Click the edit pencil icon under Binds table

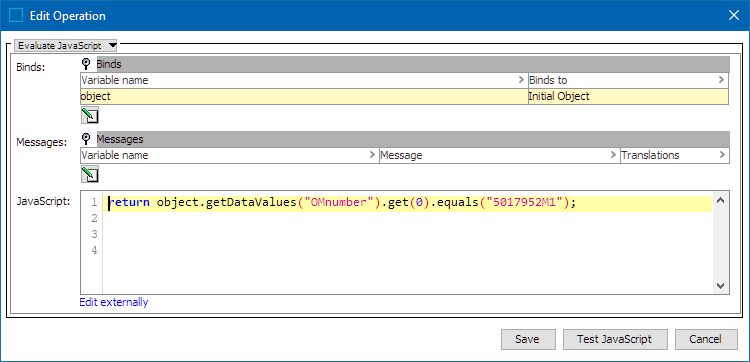pyautogui.click(x=89, y=115)
